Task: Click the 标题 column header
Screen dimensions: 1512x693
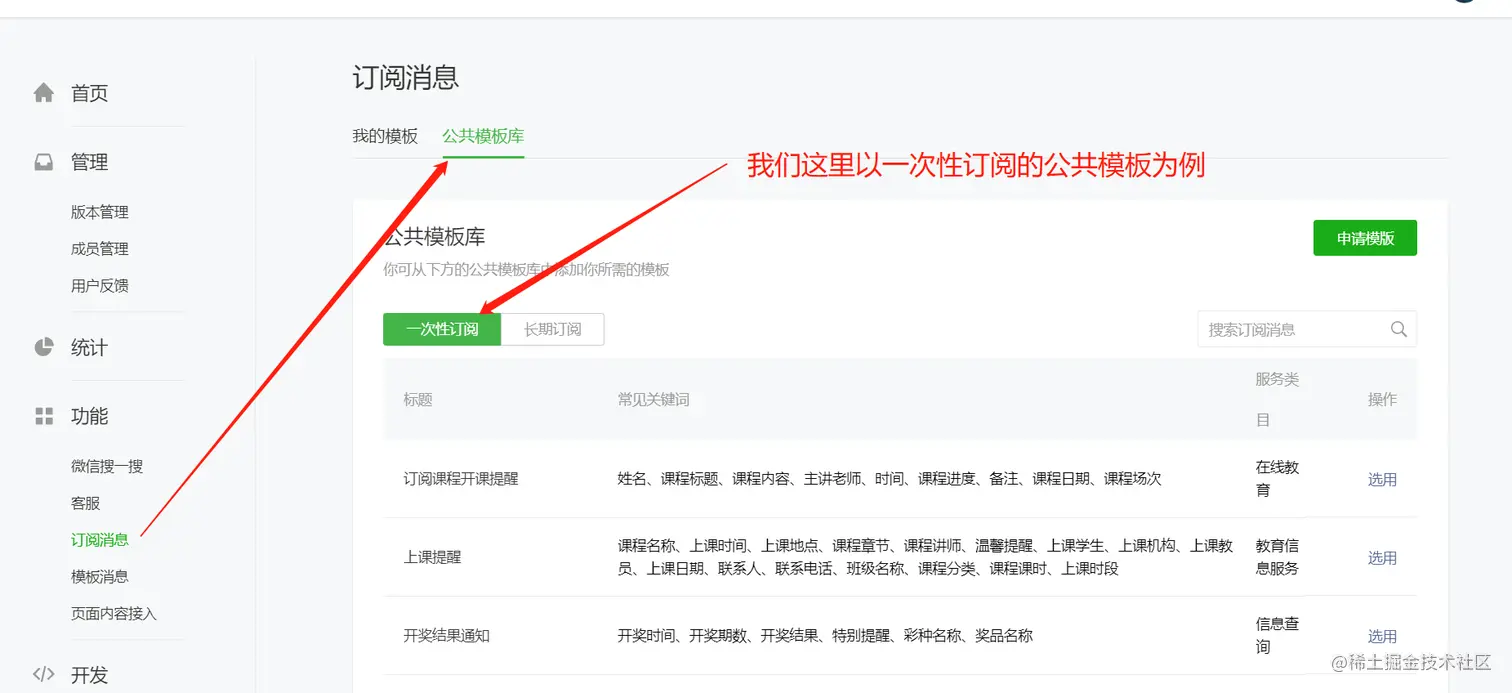Action: pos(418,399)
